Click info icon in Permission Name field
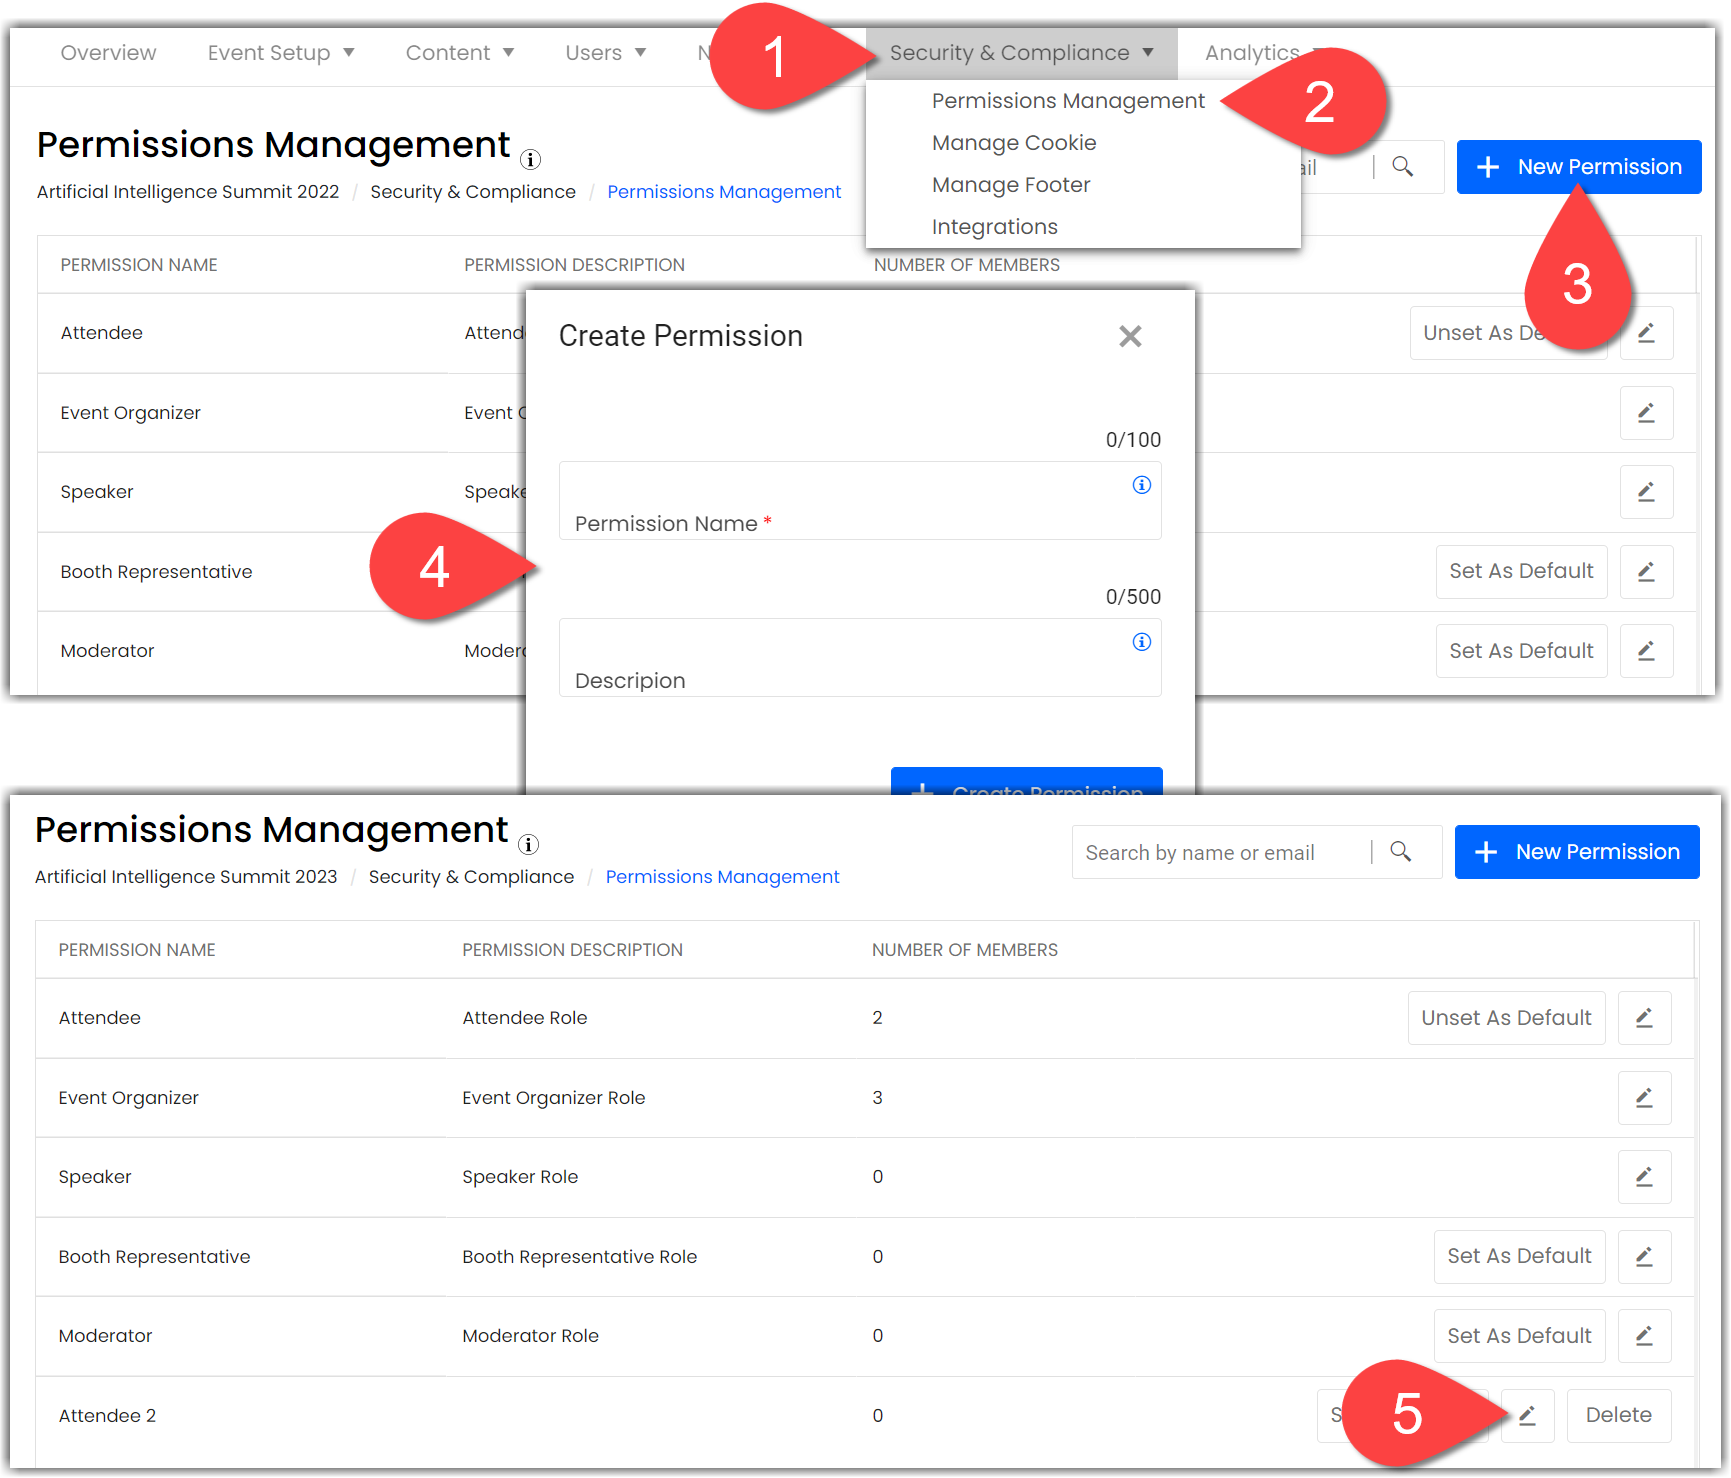The height and width of the screenshot is (1478, 1731). pyautogui.click(x=1141, y=485)
